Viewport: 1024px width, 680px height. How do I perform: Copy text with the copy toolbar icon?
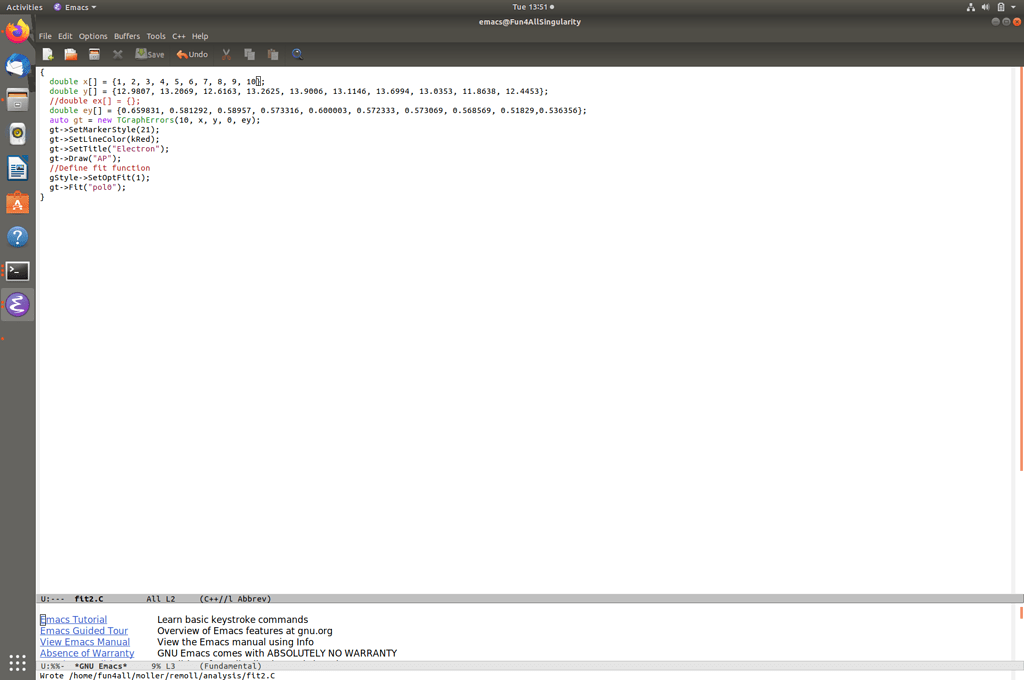[249, 54]
